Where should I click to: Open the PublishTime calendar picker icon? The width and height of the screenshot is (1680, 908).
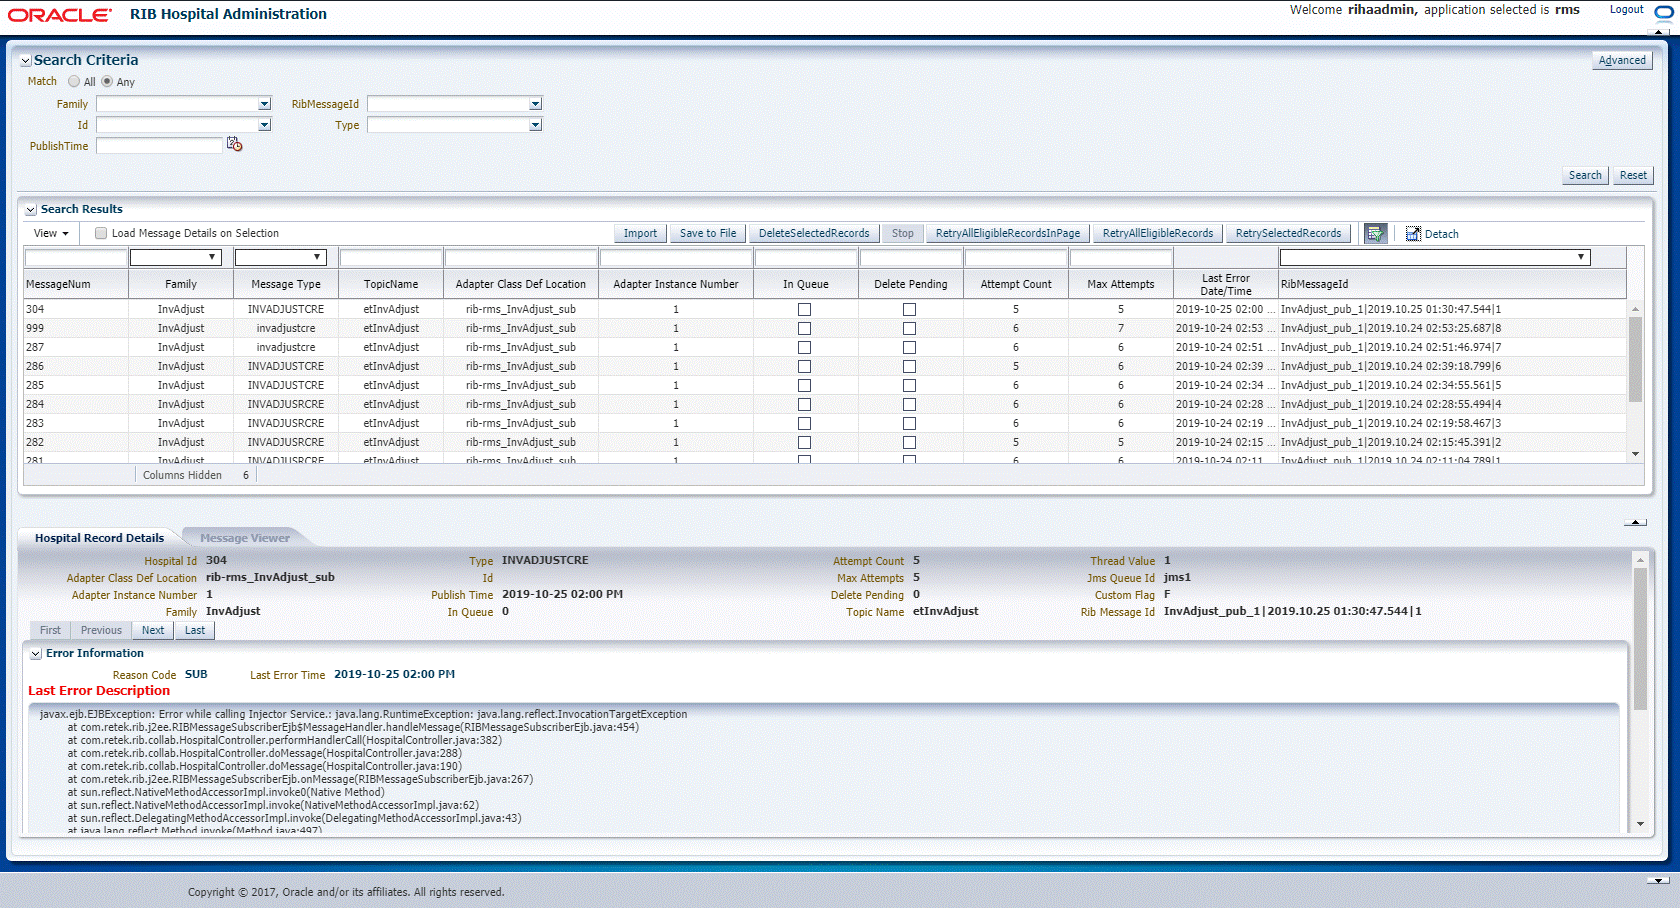coord(235,145)
